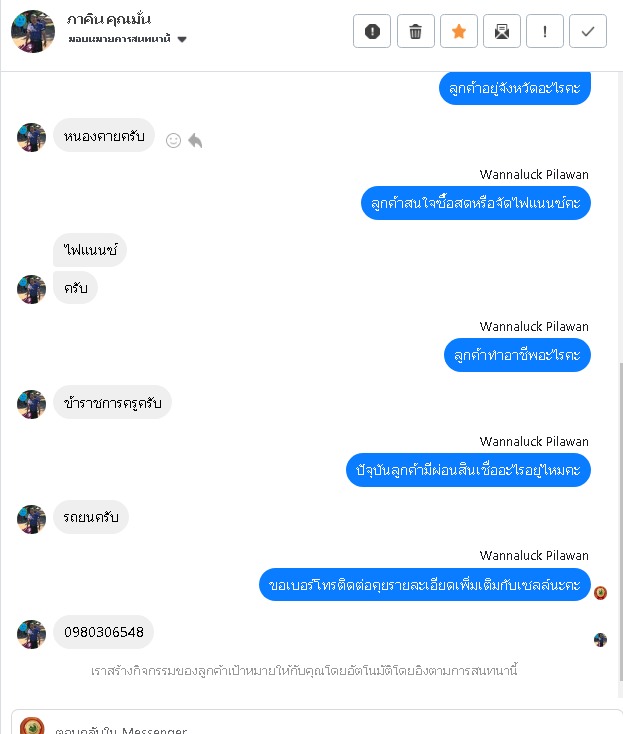Click customer seen avatar near phone number
This screenshot has height=734, width=623.
[x=601, y=639]
